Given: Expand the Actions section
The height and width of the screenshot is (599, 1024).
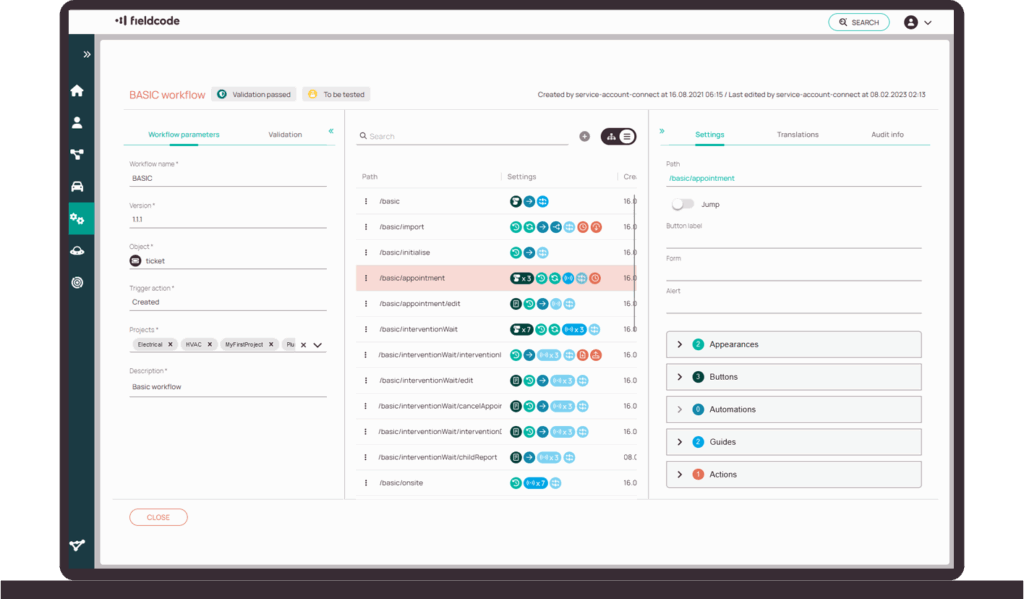Looking at the screenshot, I should (x=680, y=474).
